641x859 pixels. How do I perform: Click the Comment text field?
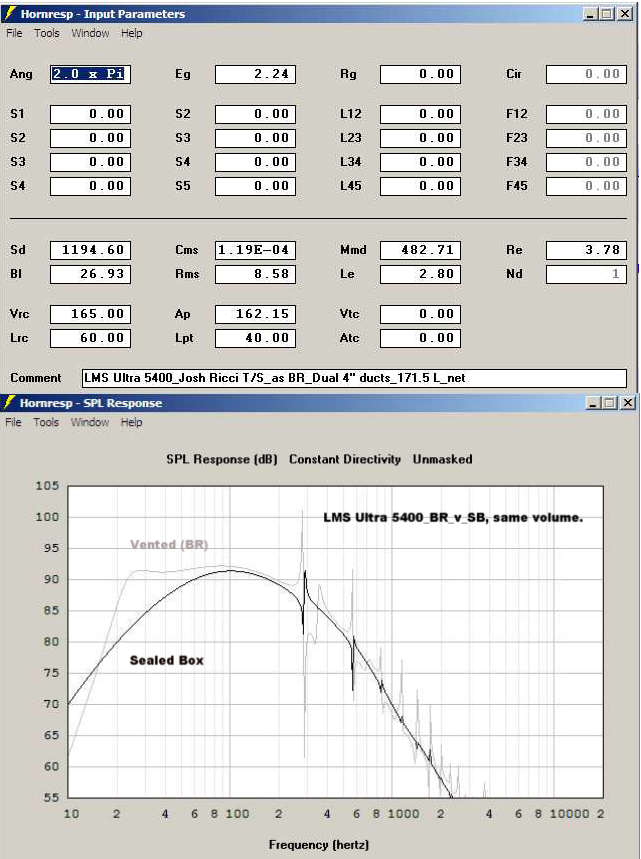(x=354, y=378)
